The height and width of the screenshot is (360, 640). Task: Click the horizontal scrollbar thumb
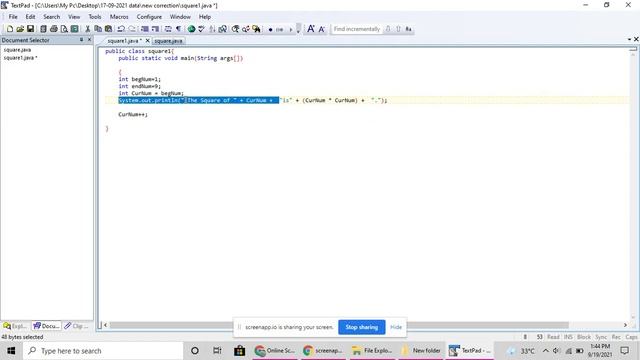(x=339, y=325)
